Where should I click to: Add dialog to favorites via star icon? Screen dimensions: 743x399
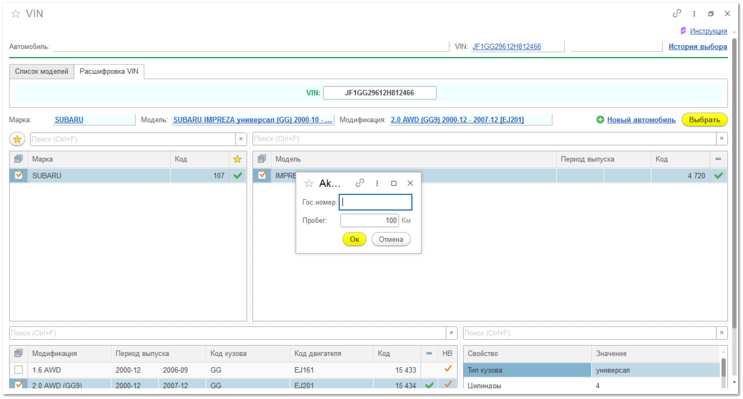pos(309,183)
